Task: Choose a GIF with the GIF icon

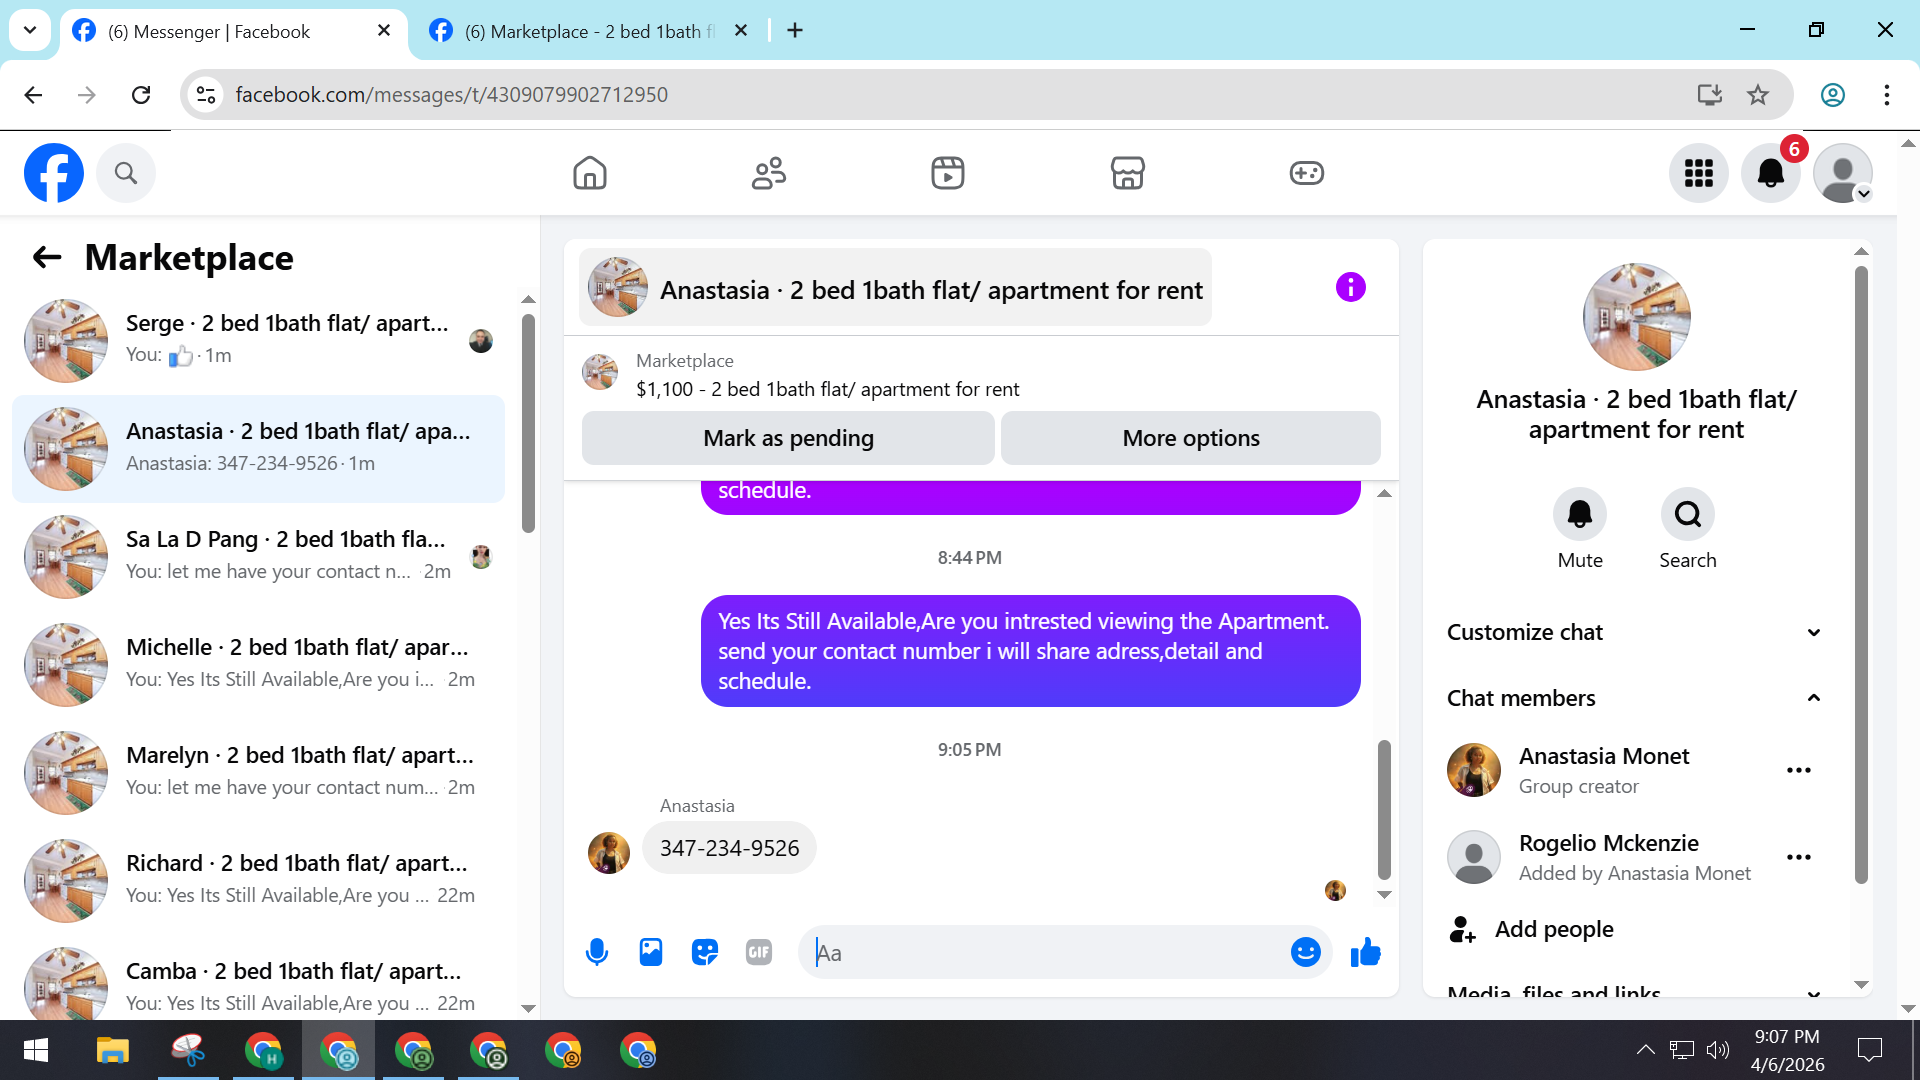Action: 759,952
